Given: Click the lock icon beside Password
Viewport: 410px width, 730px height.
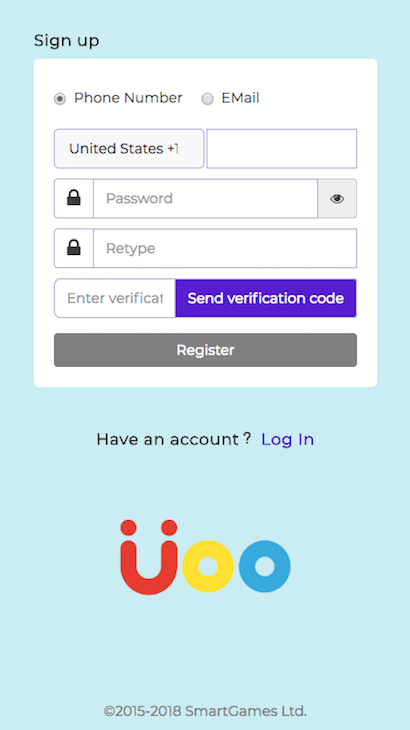Looking at the screenshot, I should 74,198.
